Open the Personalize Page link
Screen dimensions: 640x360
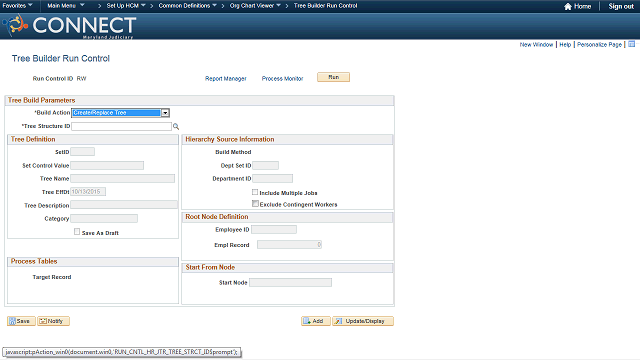[599, 44]
